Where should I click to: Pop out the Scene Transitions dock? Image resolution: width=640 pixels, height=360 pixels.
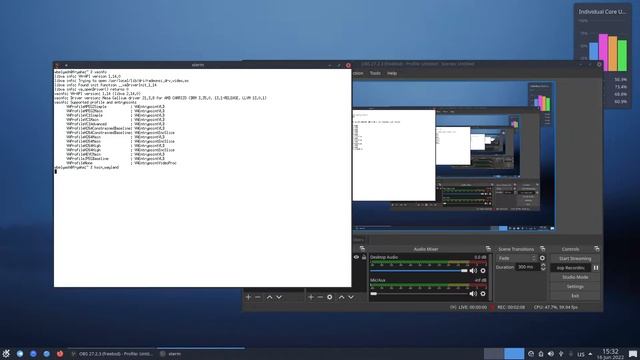[542, 249]
